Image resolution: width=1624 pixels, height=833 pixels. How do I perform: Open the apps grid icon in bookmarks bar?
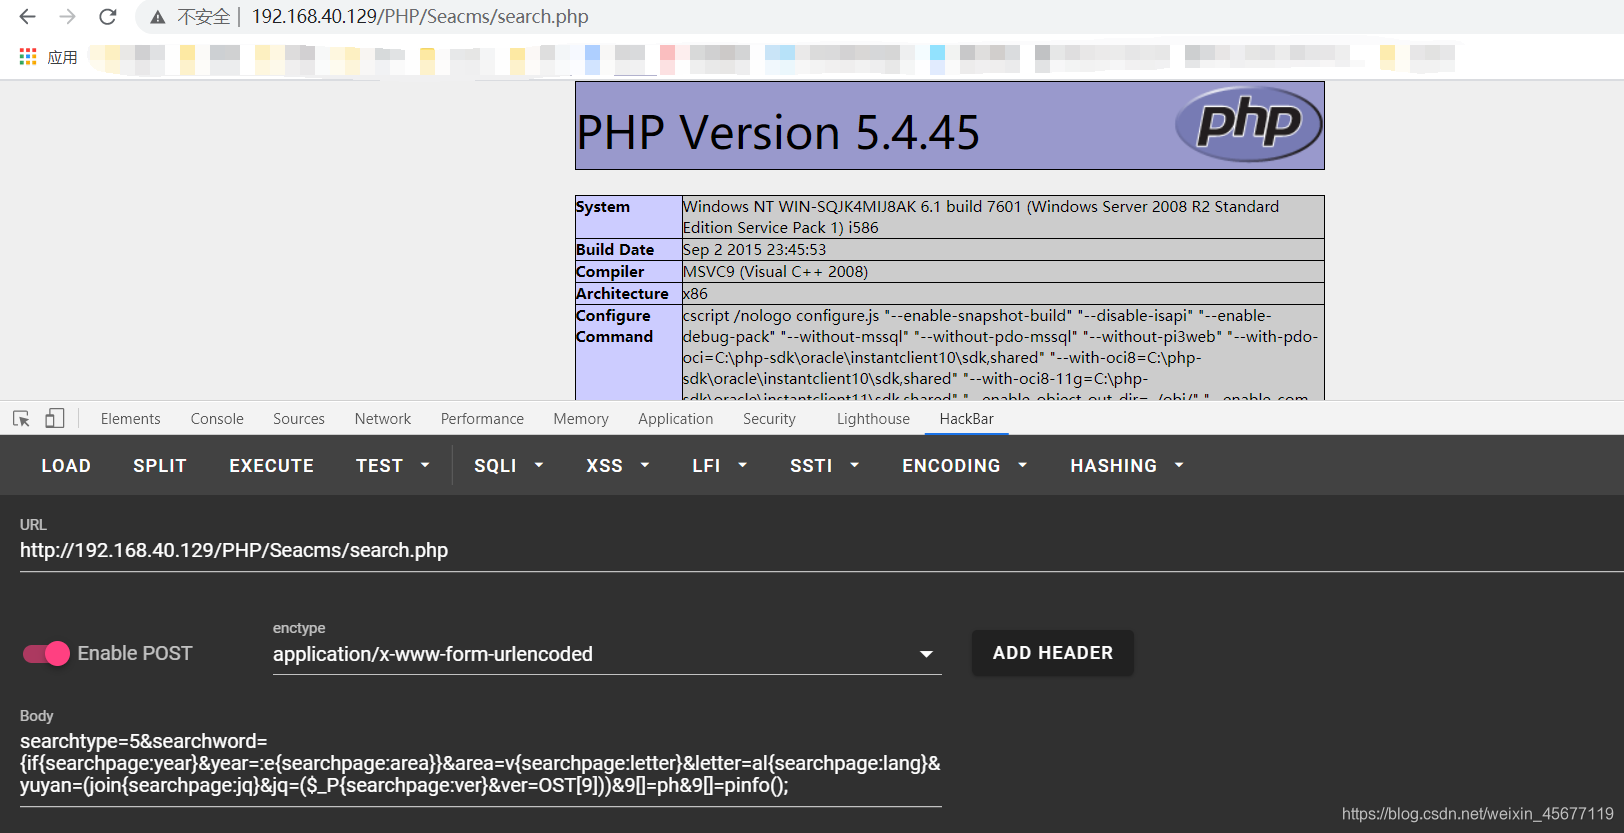28,57
